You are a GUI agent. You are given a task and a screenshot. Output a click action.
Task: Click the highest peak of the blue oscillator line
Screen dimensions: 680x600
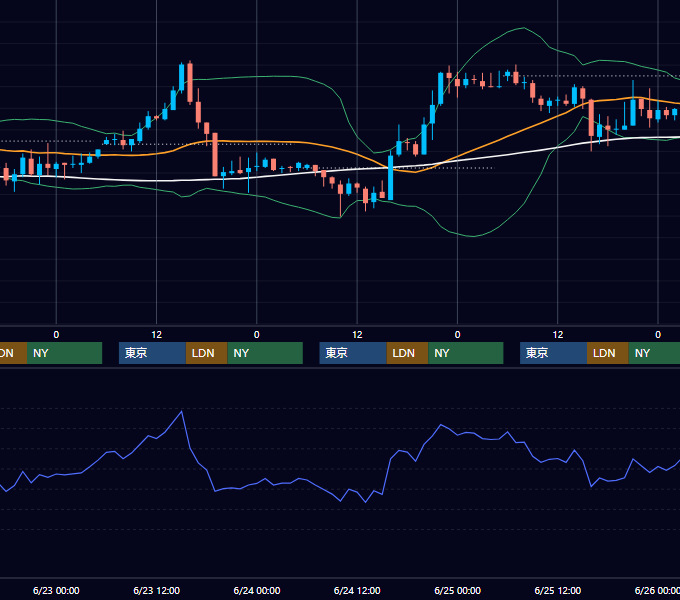[181, 411]
